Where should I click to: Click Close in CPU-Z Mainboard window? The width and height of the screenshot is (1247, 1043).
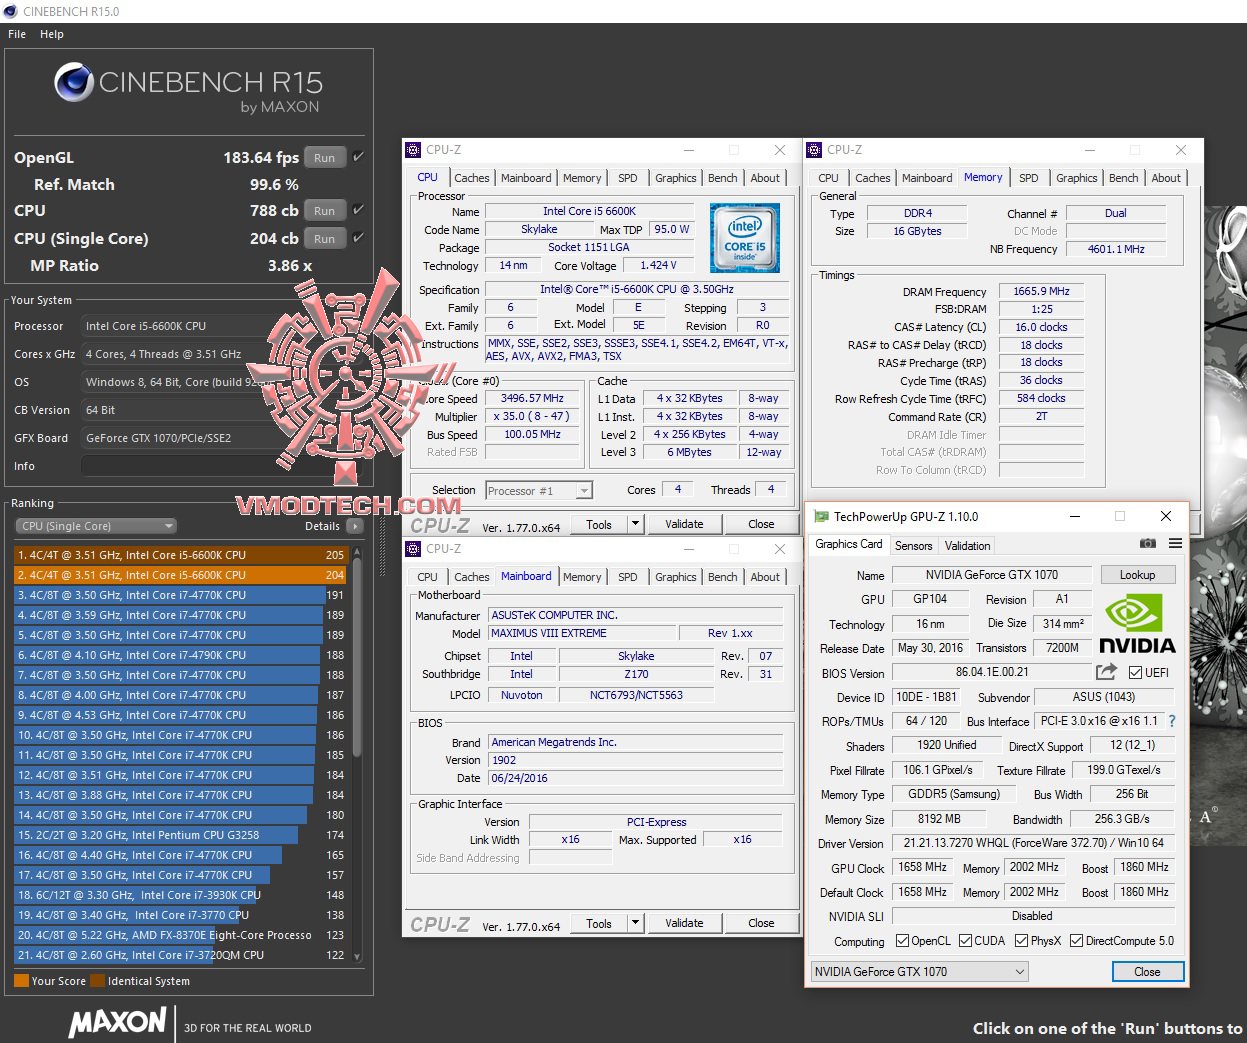761,923
